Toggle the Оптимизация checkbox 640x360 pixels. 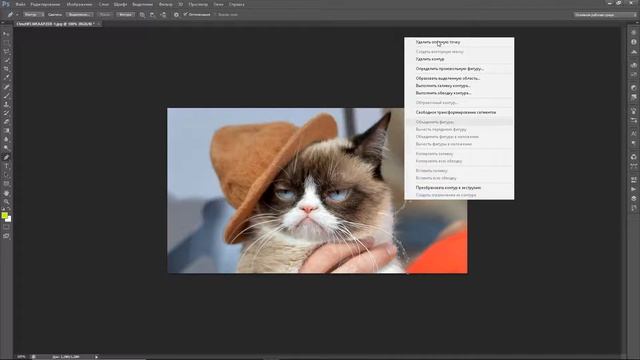point(185,14)
